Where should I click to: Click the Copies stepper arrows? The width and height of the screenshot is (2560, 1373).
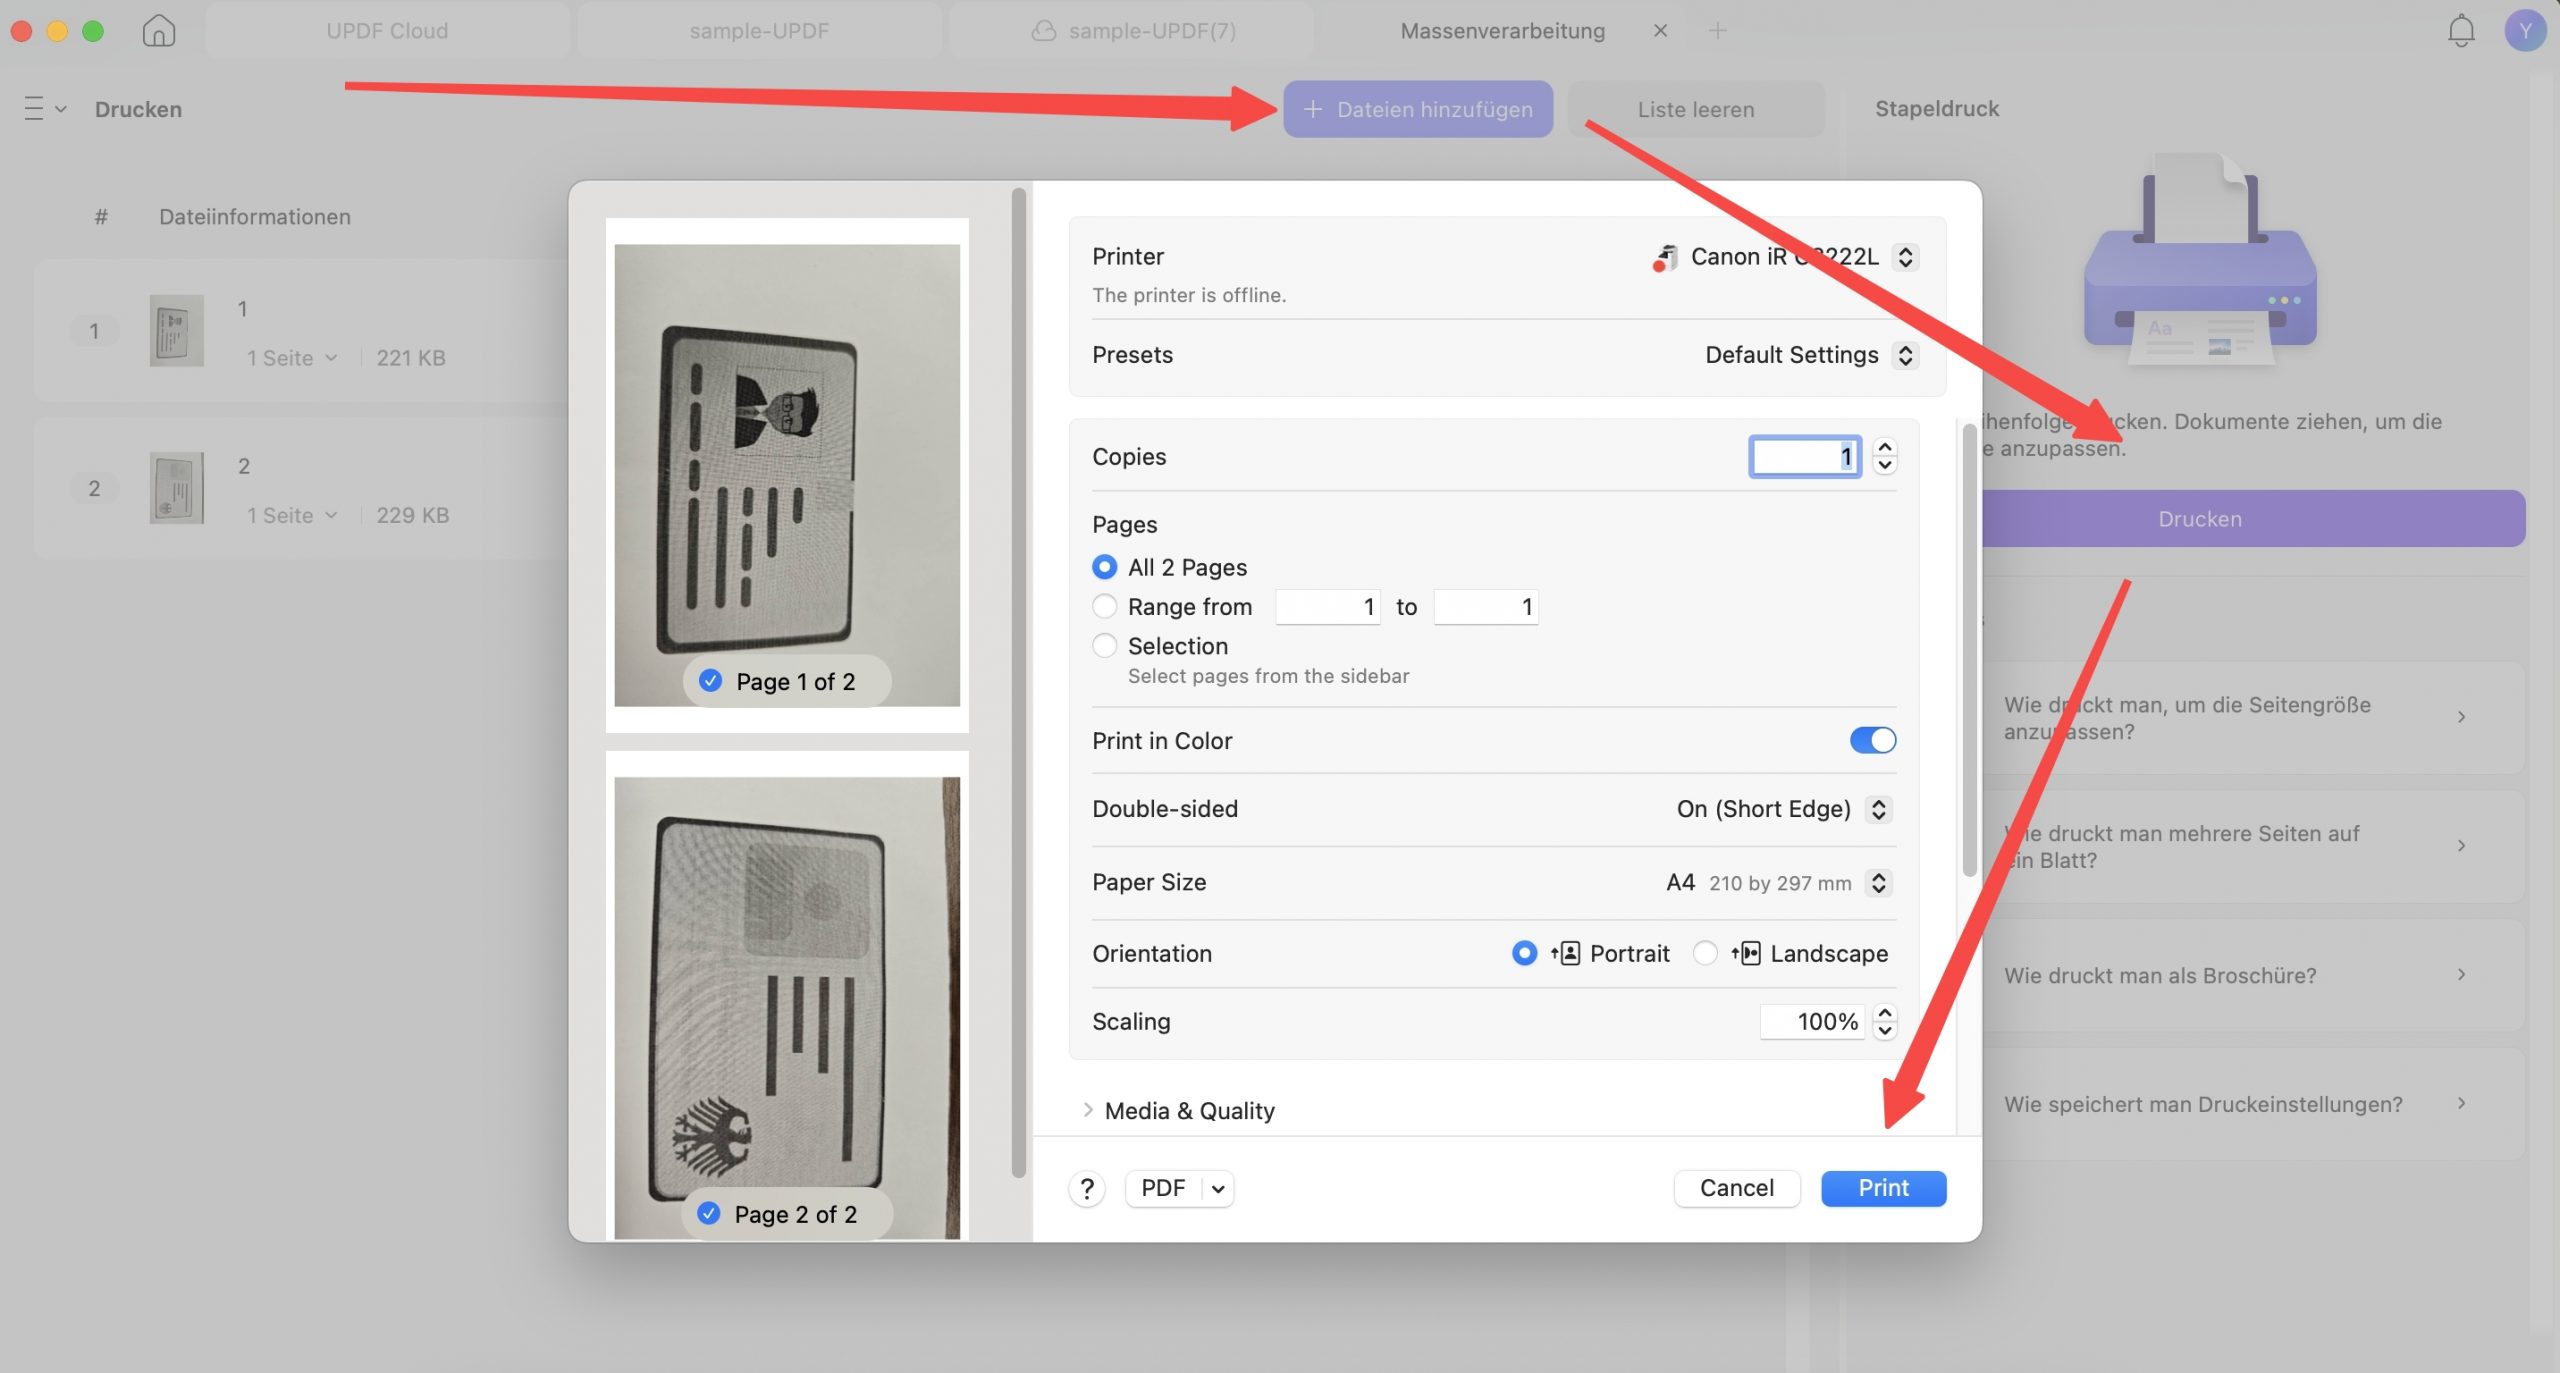1884,456
